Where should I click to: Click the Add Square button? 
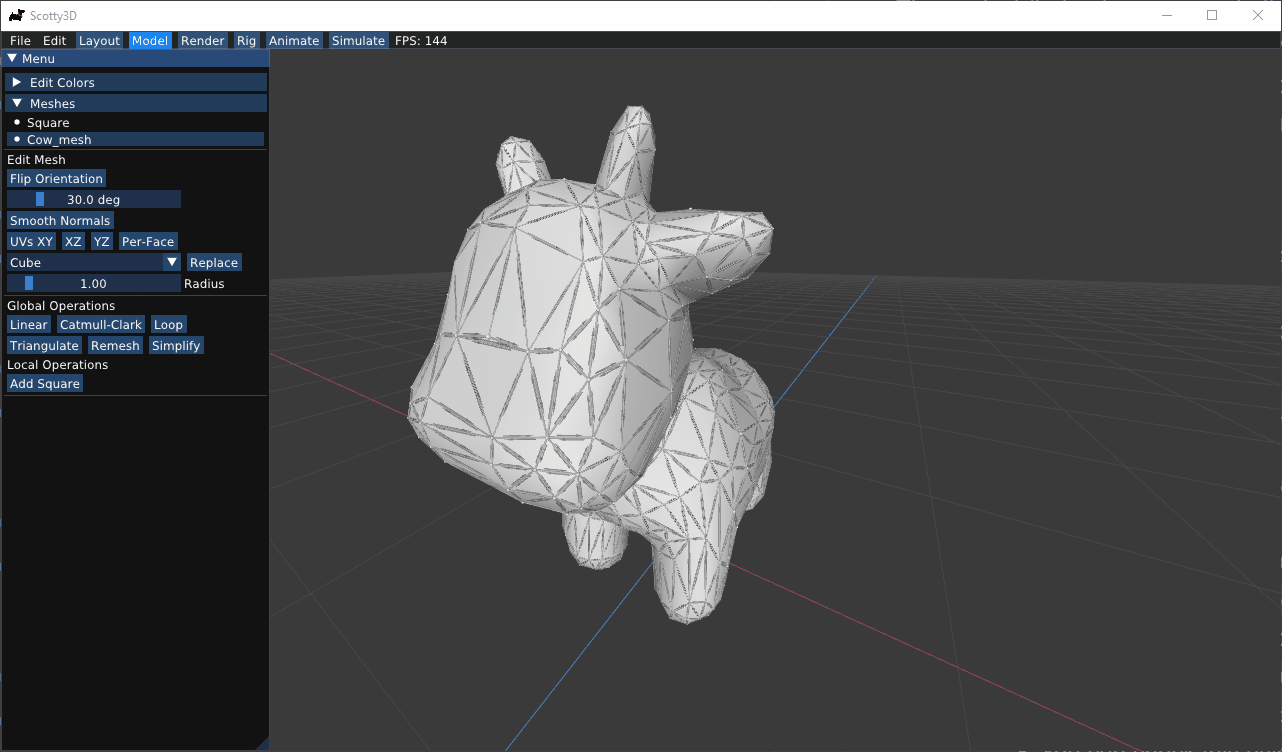(45, 384)
